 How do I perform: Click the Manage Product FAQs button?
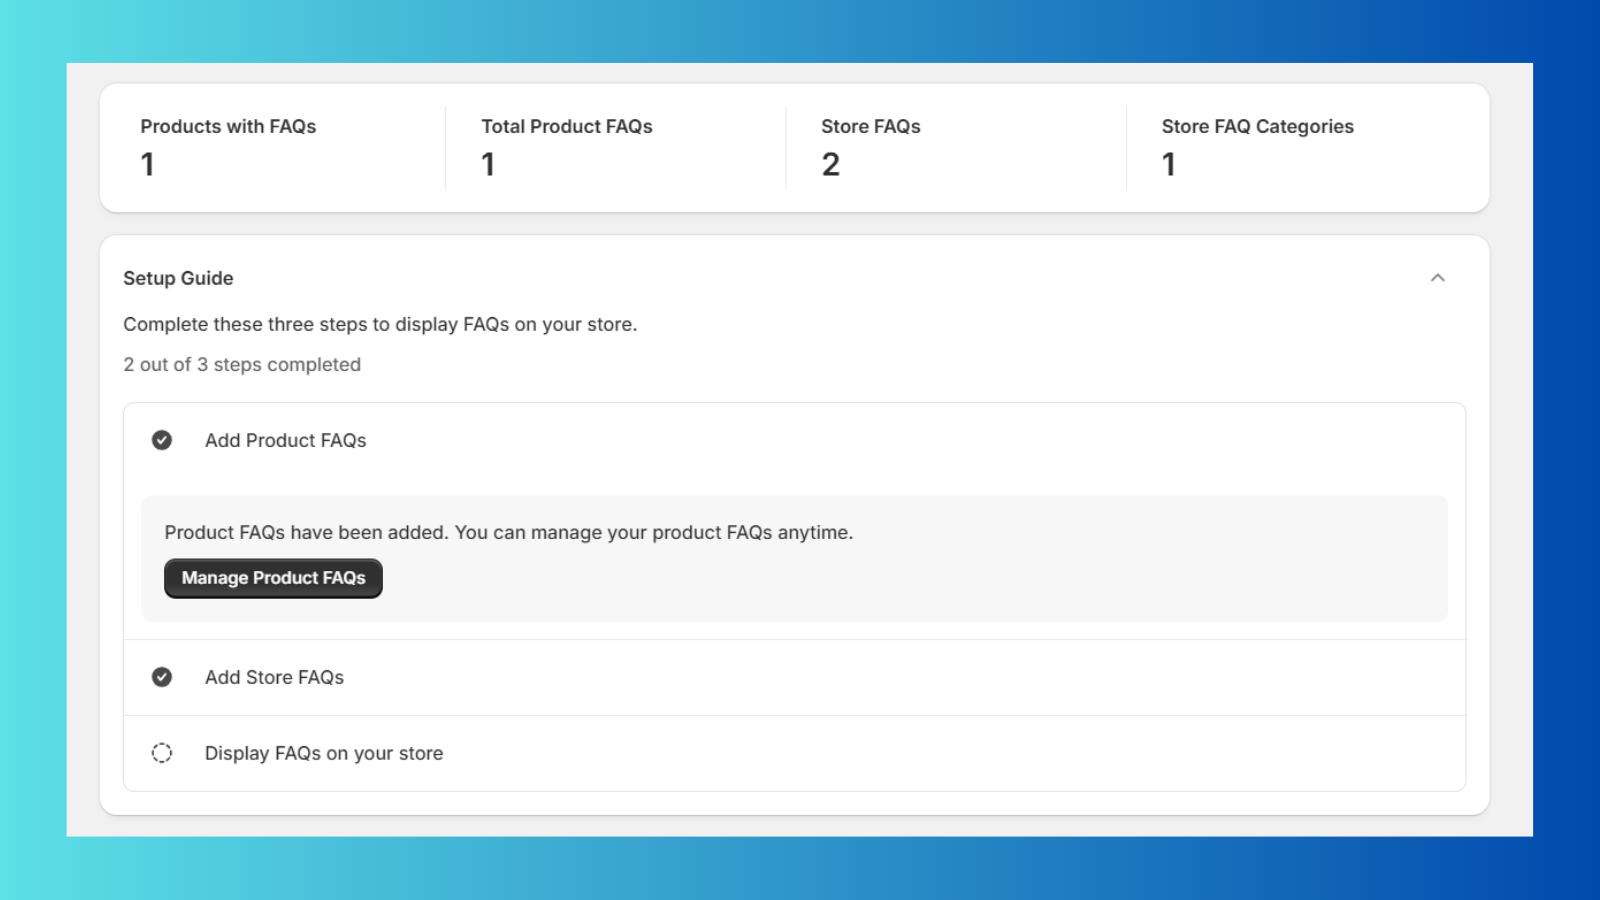tap(273, 578)
